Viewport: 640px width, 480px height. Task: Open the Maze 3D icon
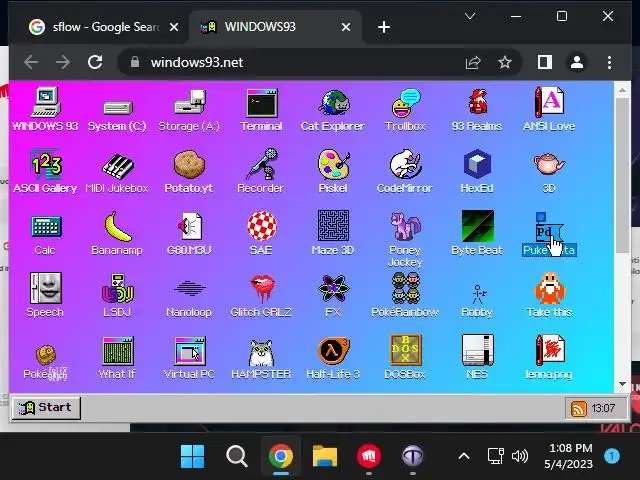tap(333, 226)
